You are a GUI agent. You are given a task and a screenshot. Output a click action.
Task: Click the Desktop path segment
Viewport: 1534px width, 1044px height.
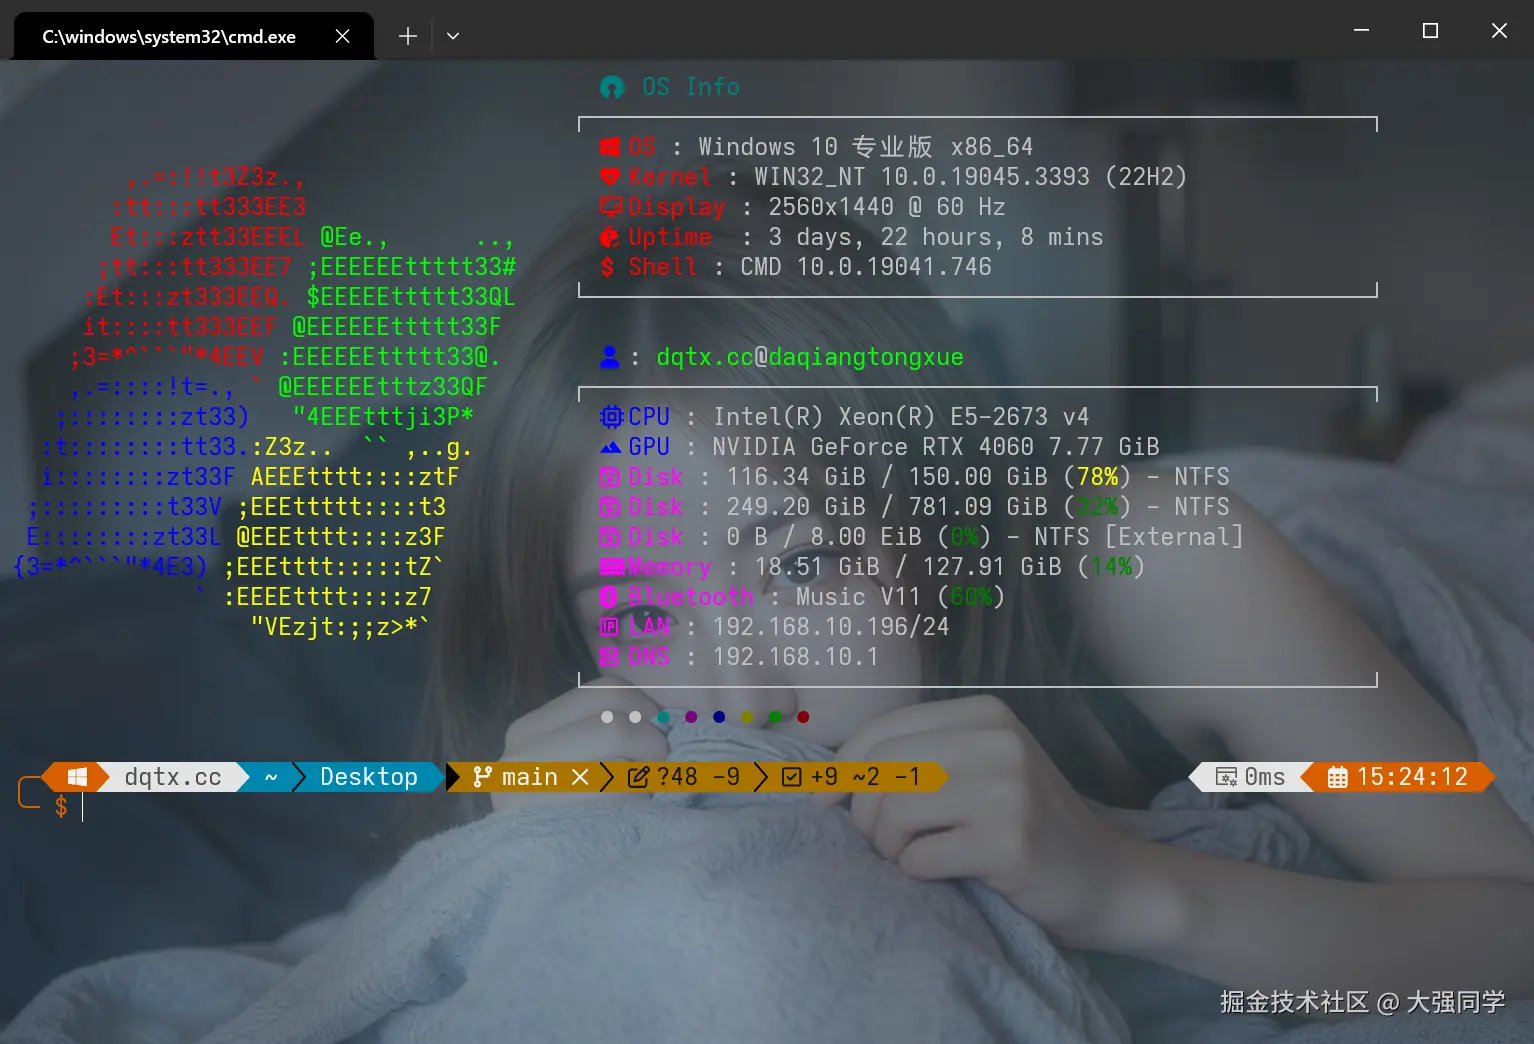[369, 777]
